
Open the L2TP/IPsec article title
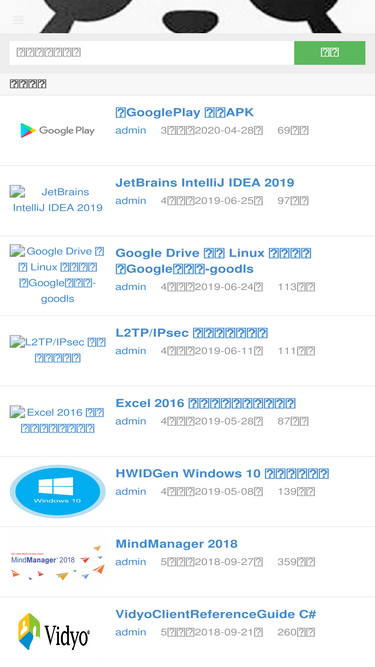click(x=192, y=333)
